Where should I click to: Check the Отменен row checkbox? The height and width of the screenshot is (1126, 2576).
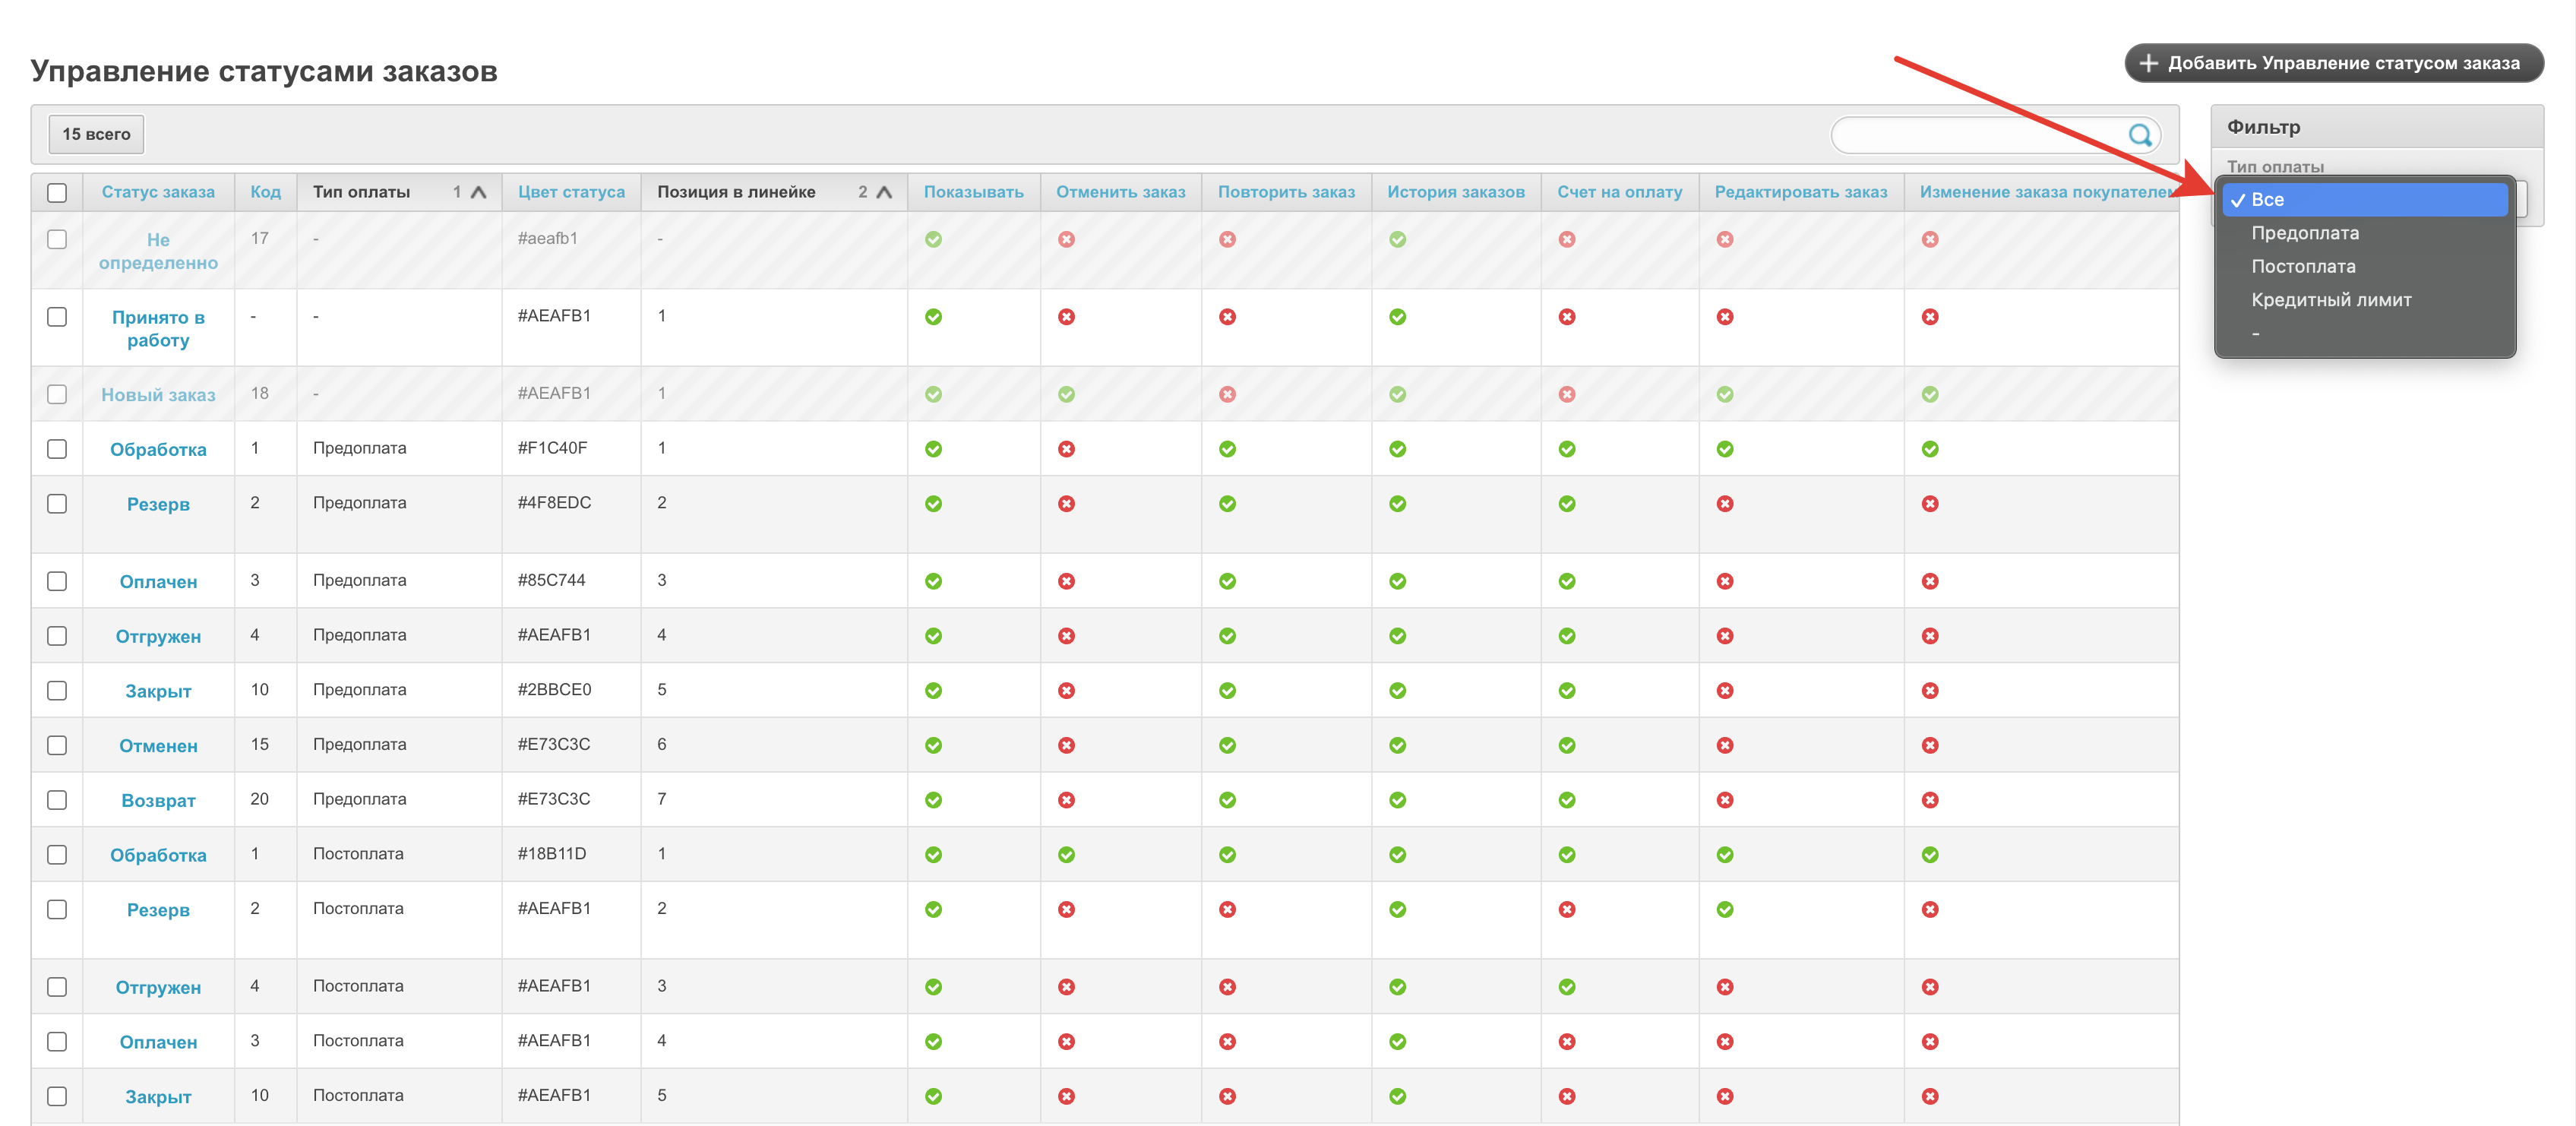coord(57,745)
